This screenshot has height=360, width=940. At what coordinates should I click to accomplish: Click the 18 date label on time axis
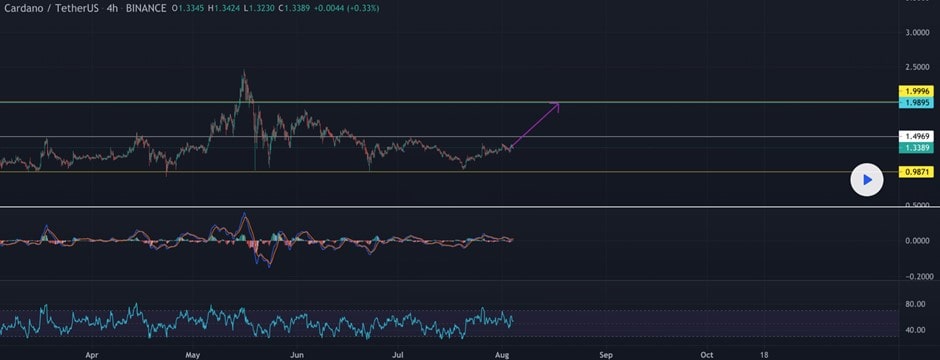point(763,355)
